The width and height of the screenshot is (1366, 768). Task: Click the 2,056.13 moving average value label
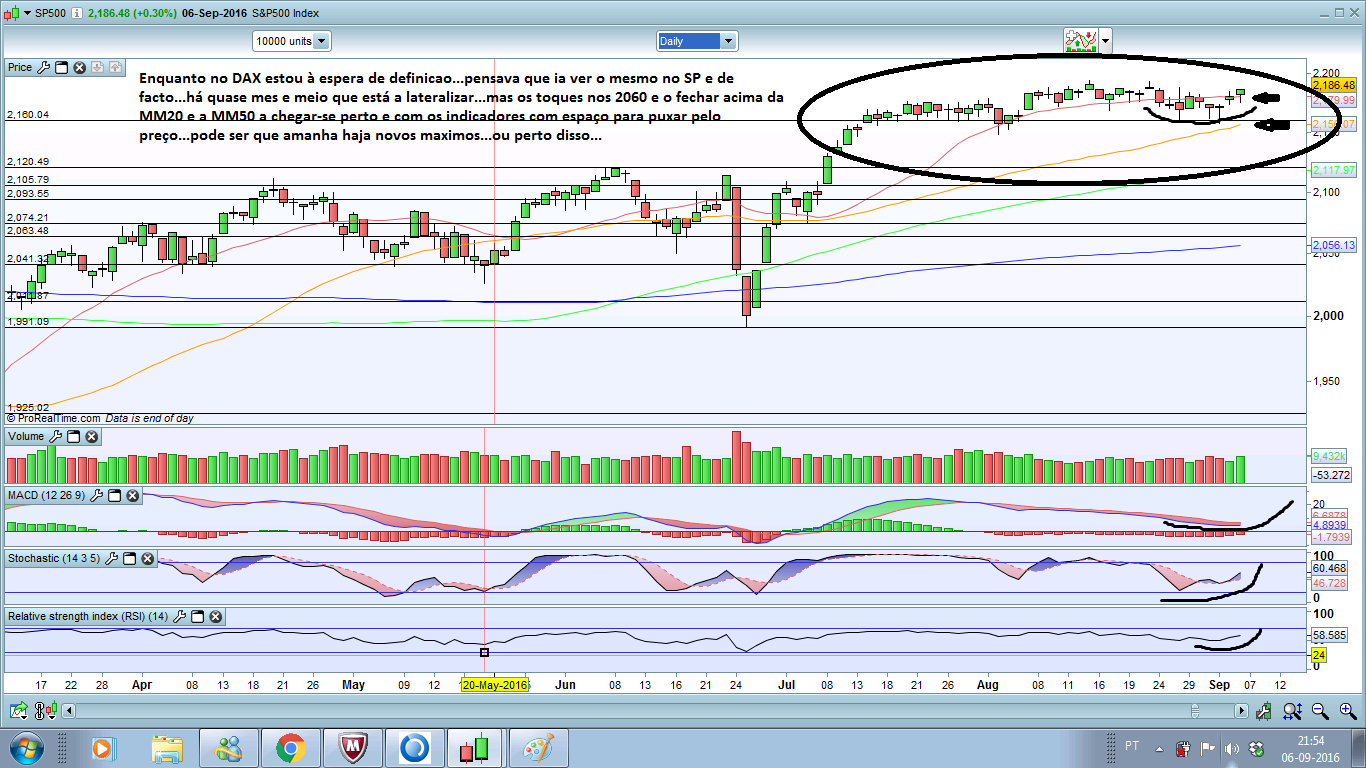(1334, 245)
